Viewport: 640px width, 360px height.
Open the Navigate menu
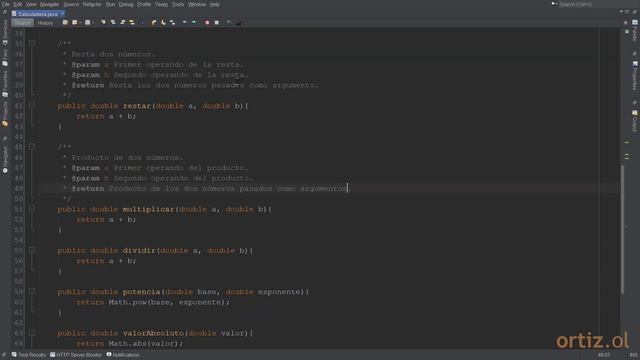pos(49,4)
